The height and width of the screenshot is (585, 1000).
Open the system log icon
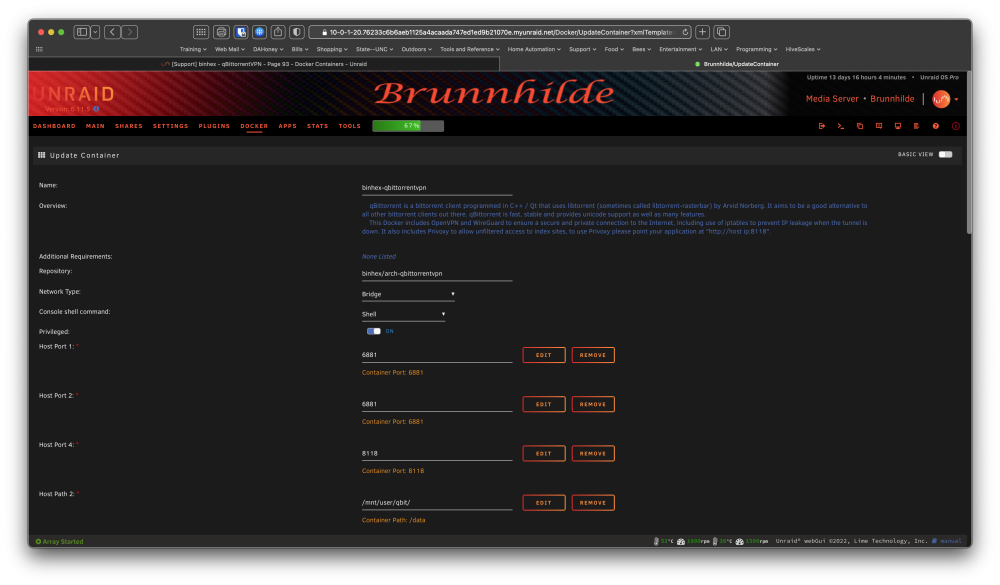click(x=916, y=126)
